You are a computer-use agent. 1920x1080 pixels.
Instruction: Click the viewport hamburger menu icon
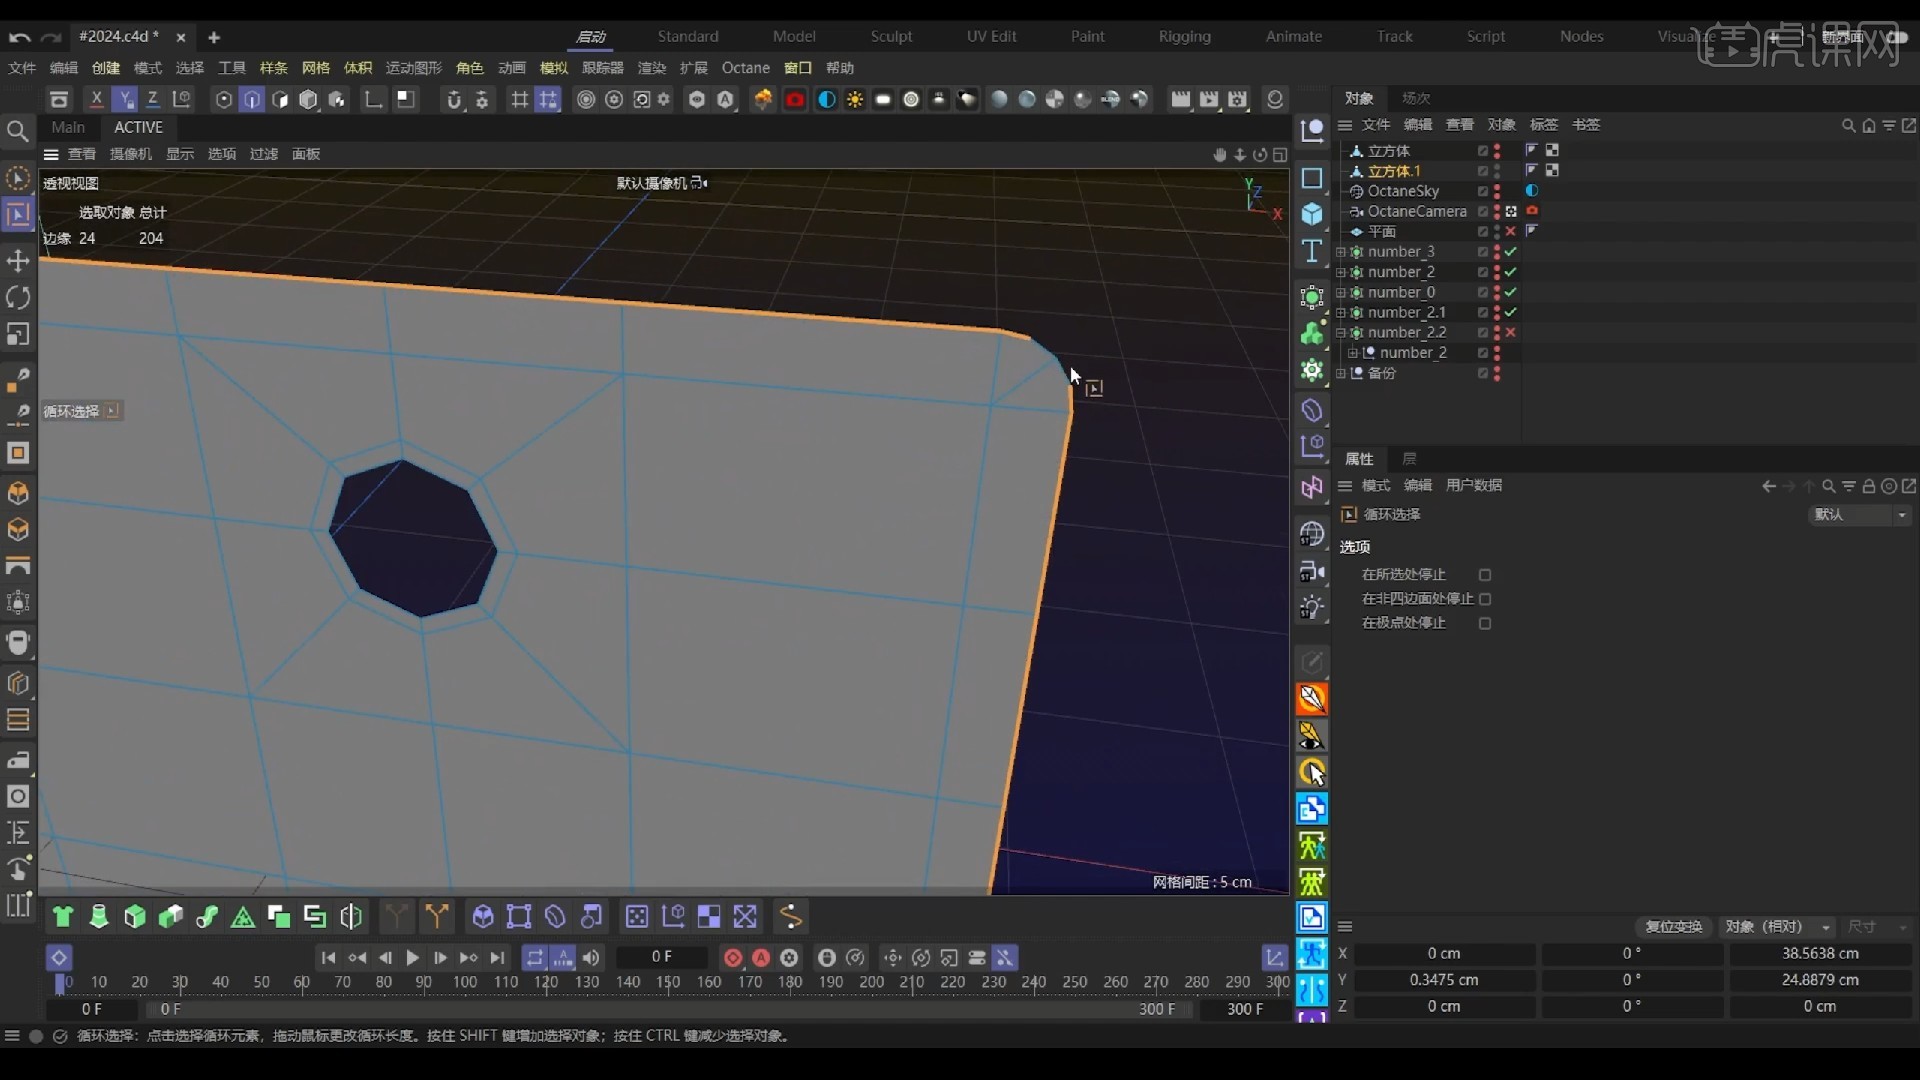pos(51,154)
